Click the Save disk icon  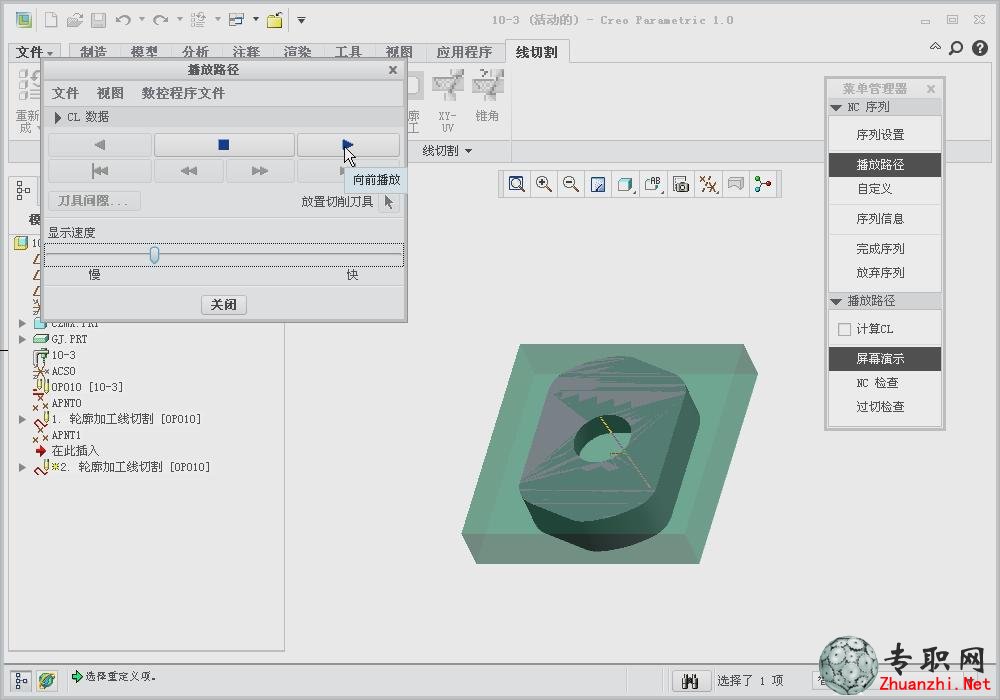pyautogui.click(x=98, y=20)
